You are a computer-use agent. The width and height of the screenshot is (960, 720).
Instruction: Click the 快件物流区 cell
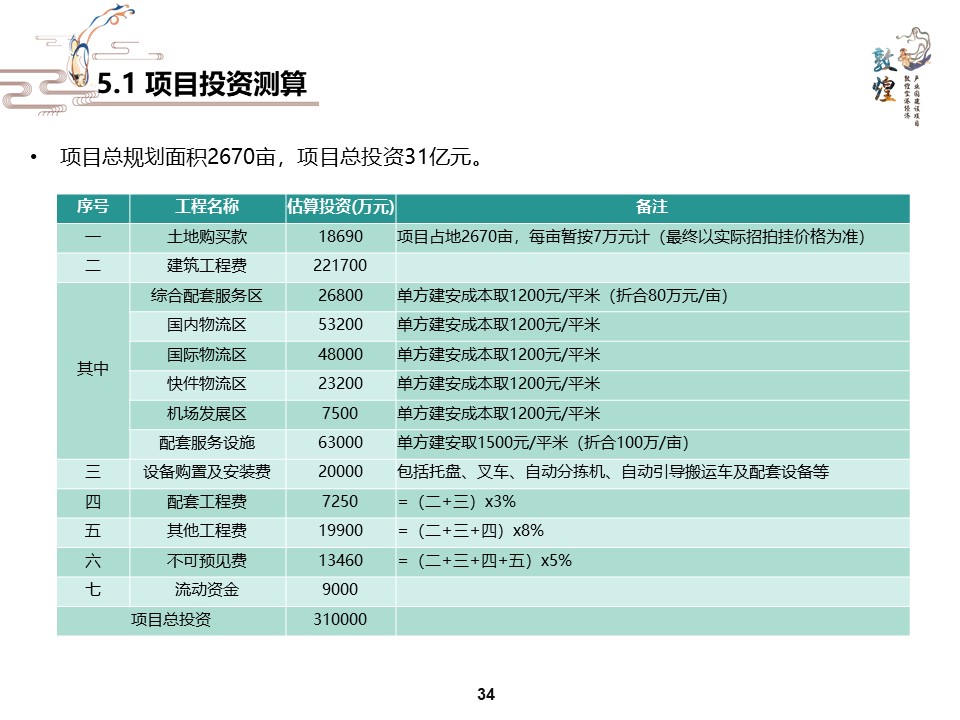(207, 384)
